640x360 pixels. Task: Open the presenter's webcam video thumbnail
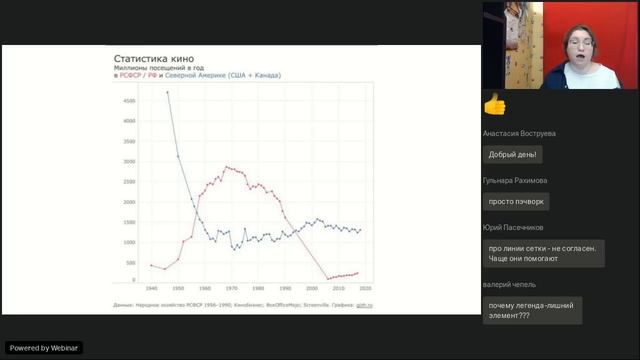point(560,45)
